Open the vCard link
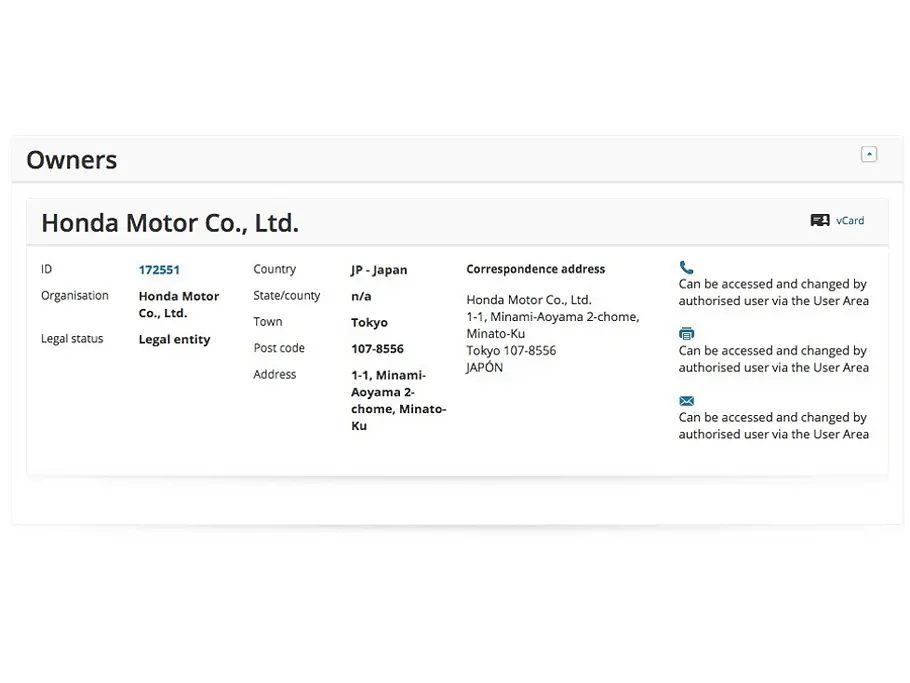910x683 pixels. [850, 221]
